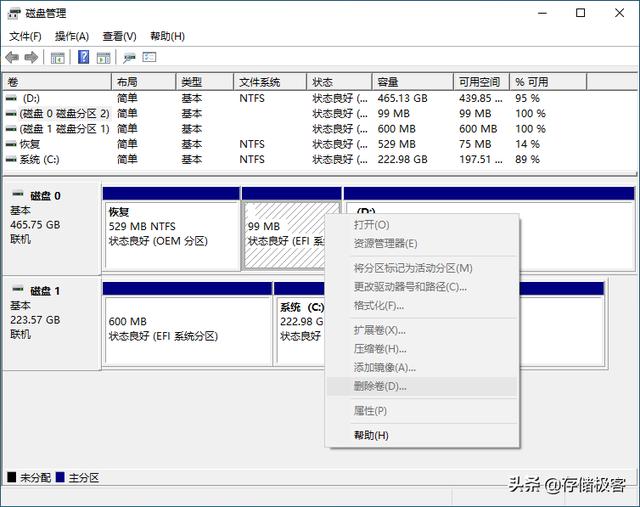This screenshot has height=507, width=640.
Task: Click the 磁盘管理 title bar app icon
Action: pyautogui.click(x=14, y=13)
